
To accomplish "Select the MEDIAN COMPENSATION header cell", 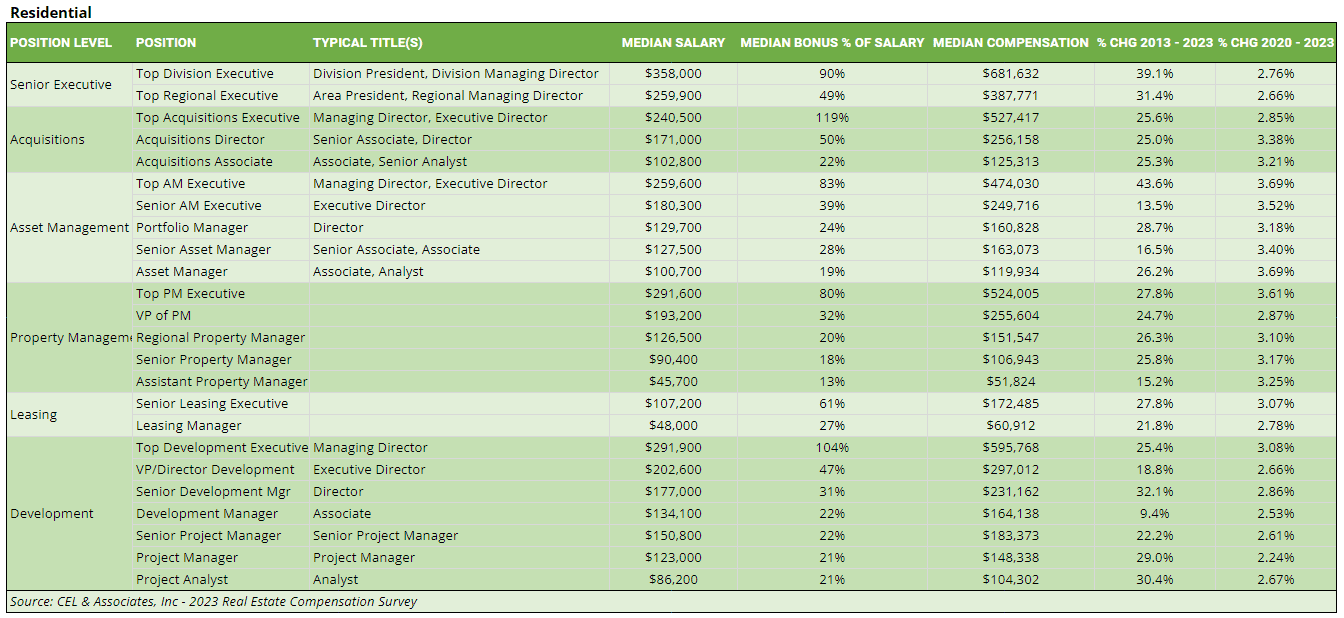I will point(1010,43).
